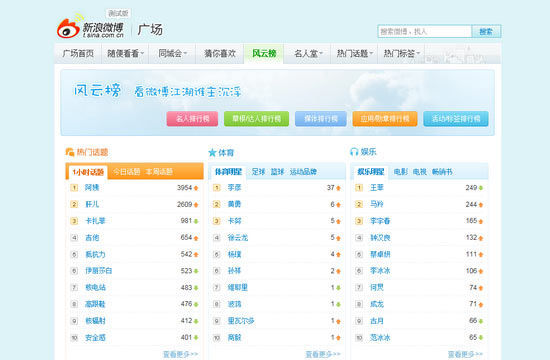Click the headphone icon beside 娱乐 heading

[x=354, y=152]
